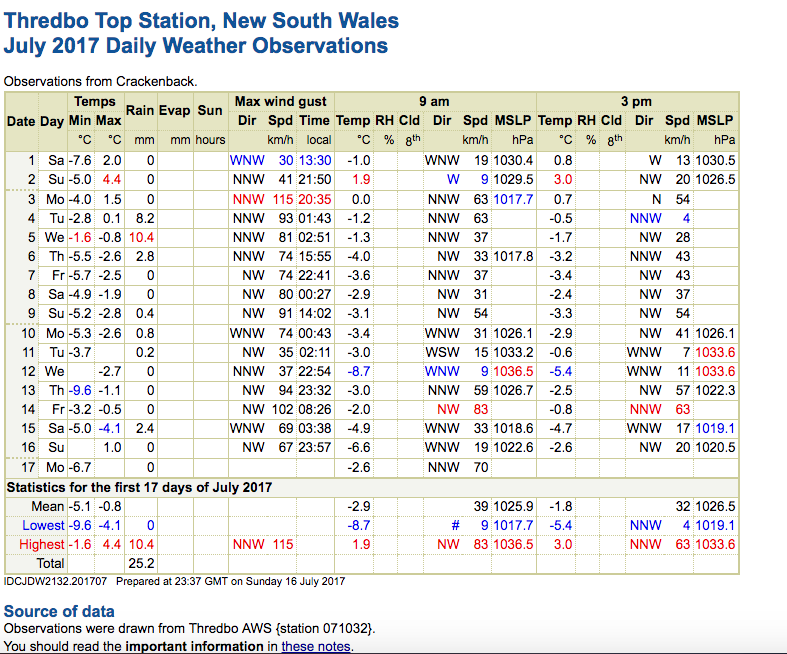
Task: Click the "Mean" statistics row label
Action: tap(50, 506)
